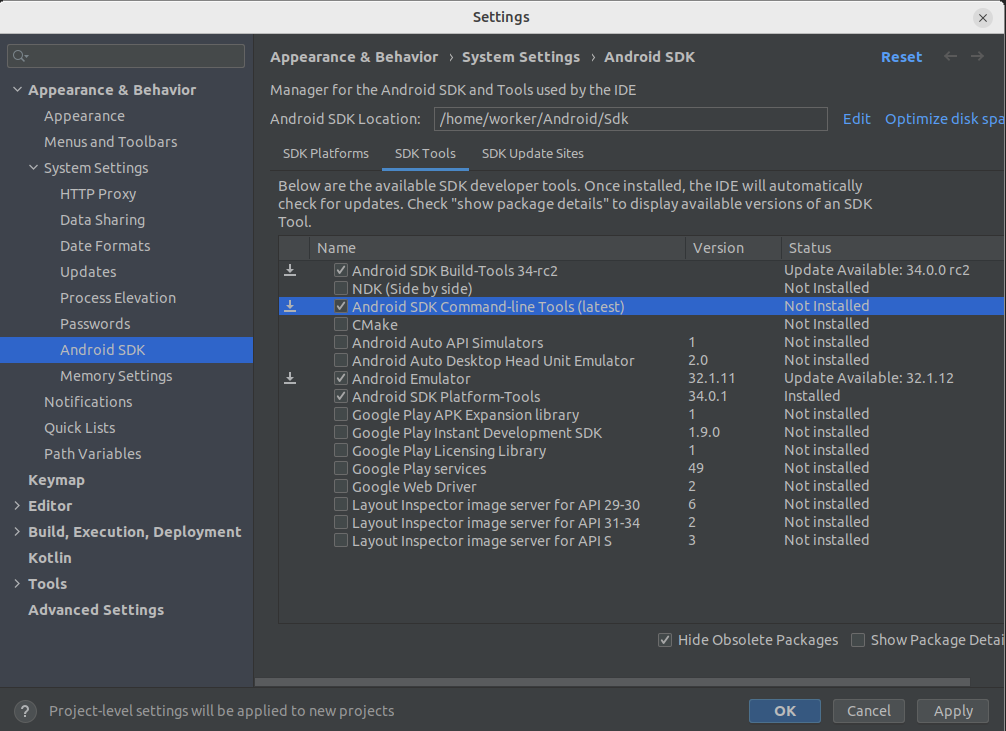Click the Reset link
Screen dimensions: 1006x731
pyautogui.click(x=901, y=56)
